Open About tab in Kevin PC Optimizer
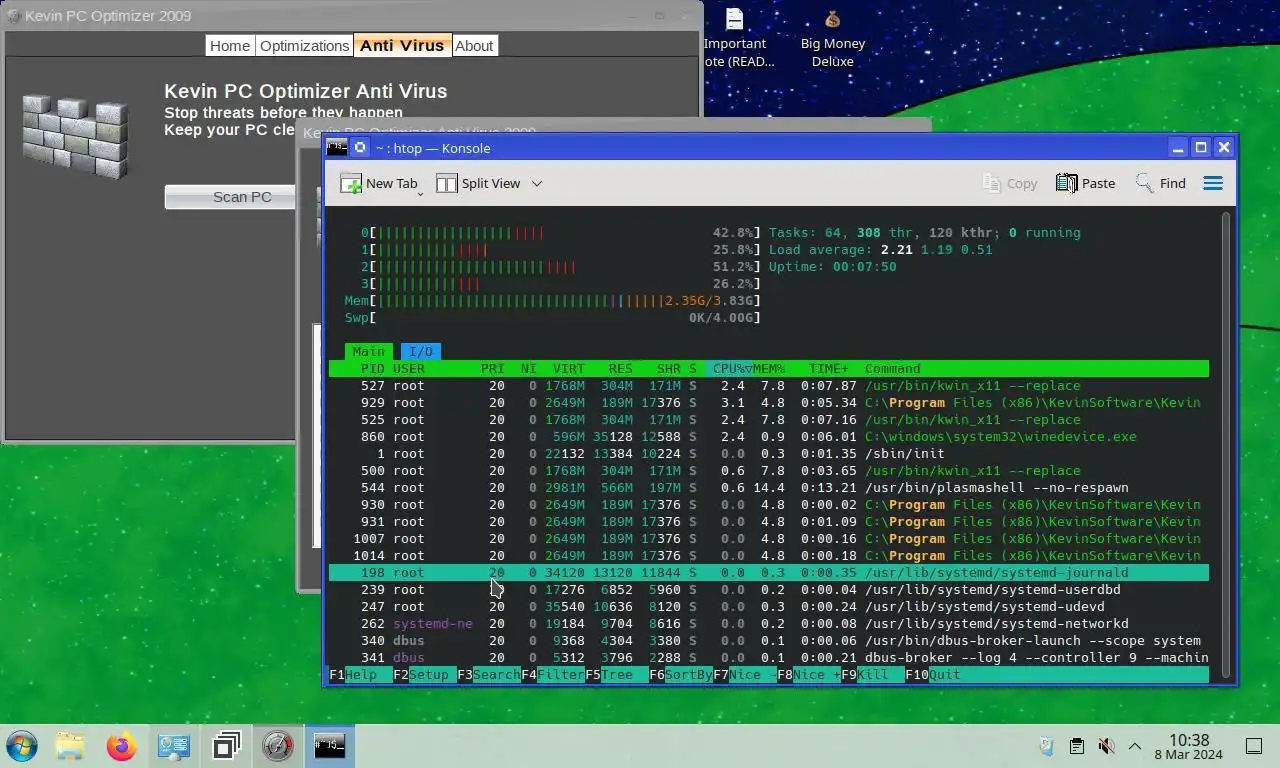1280x768 pixels. tap(474, 45)
